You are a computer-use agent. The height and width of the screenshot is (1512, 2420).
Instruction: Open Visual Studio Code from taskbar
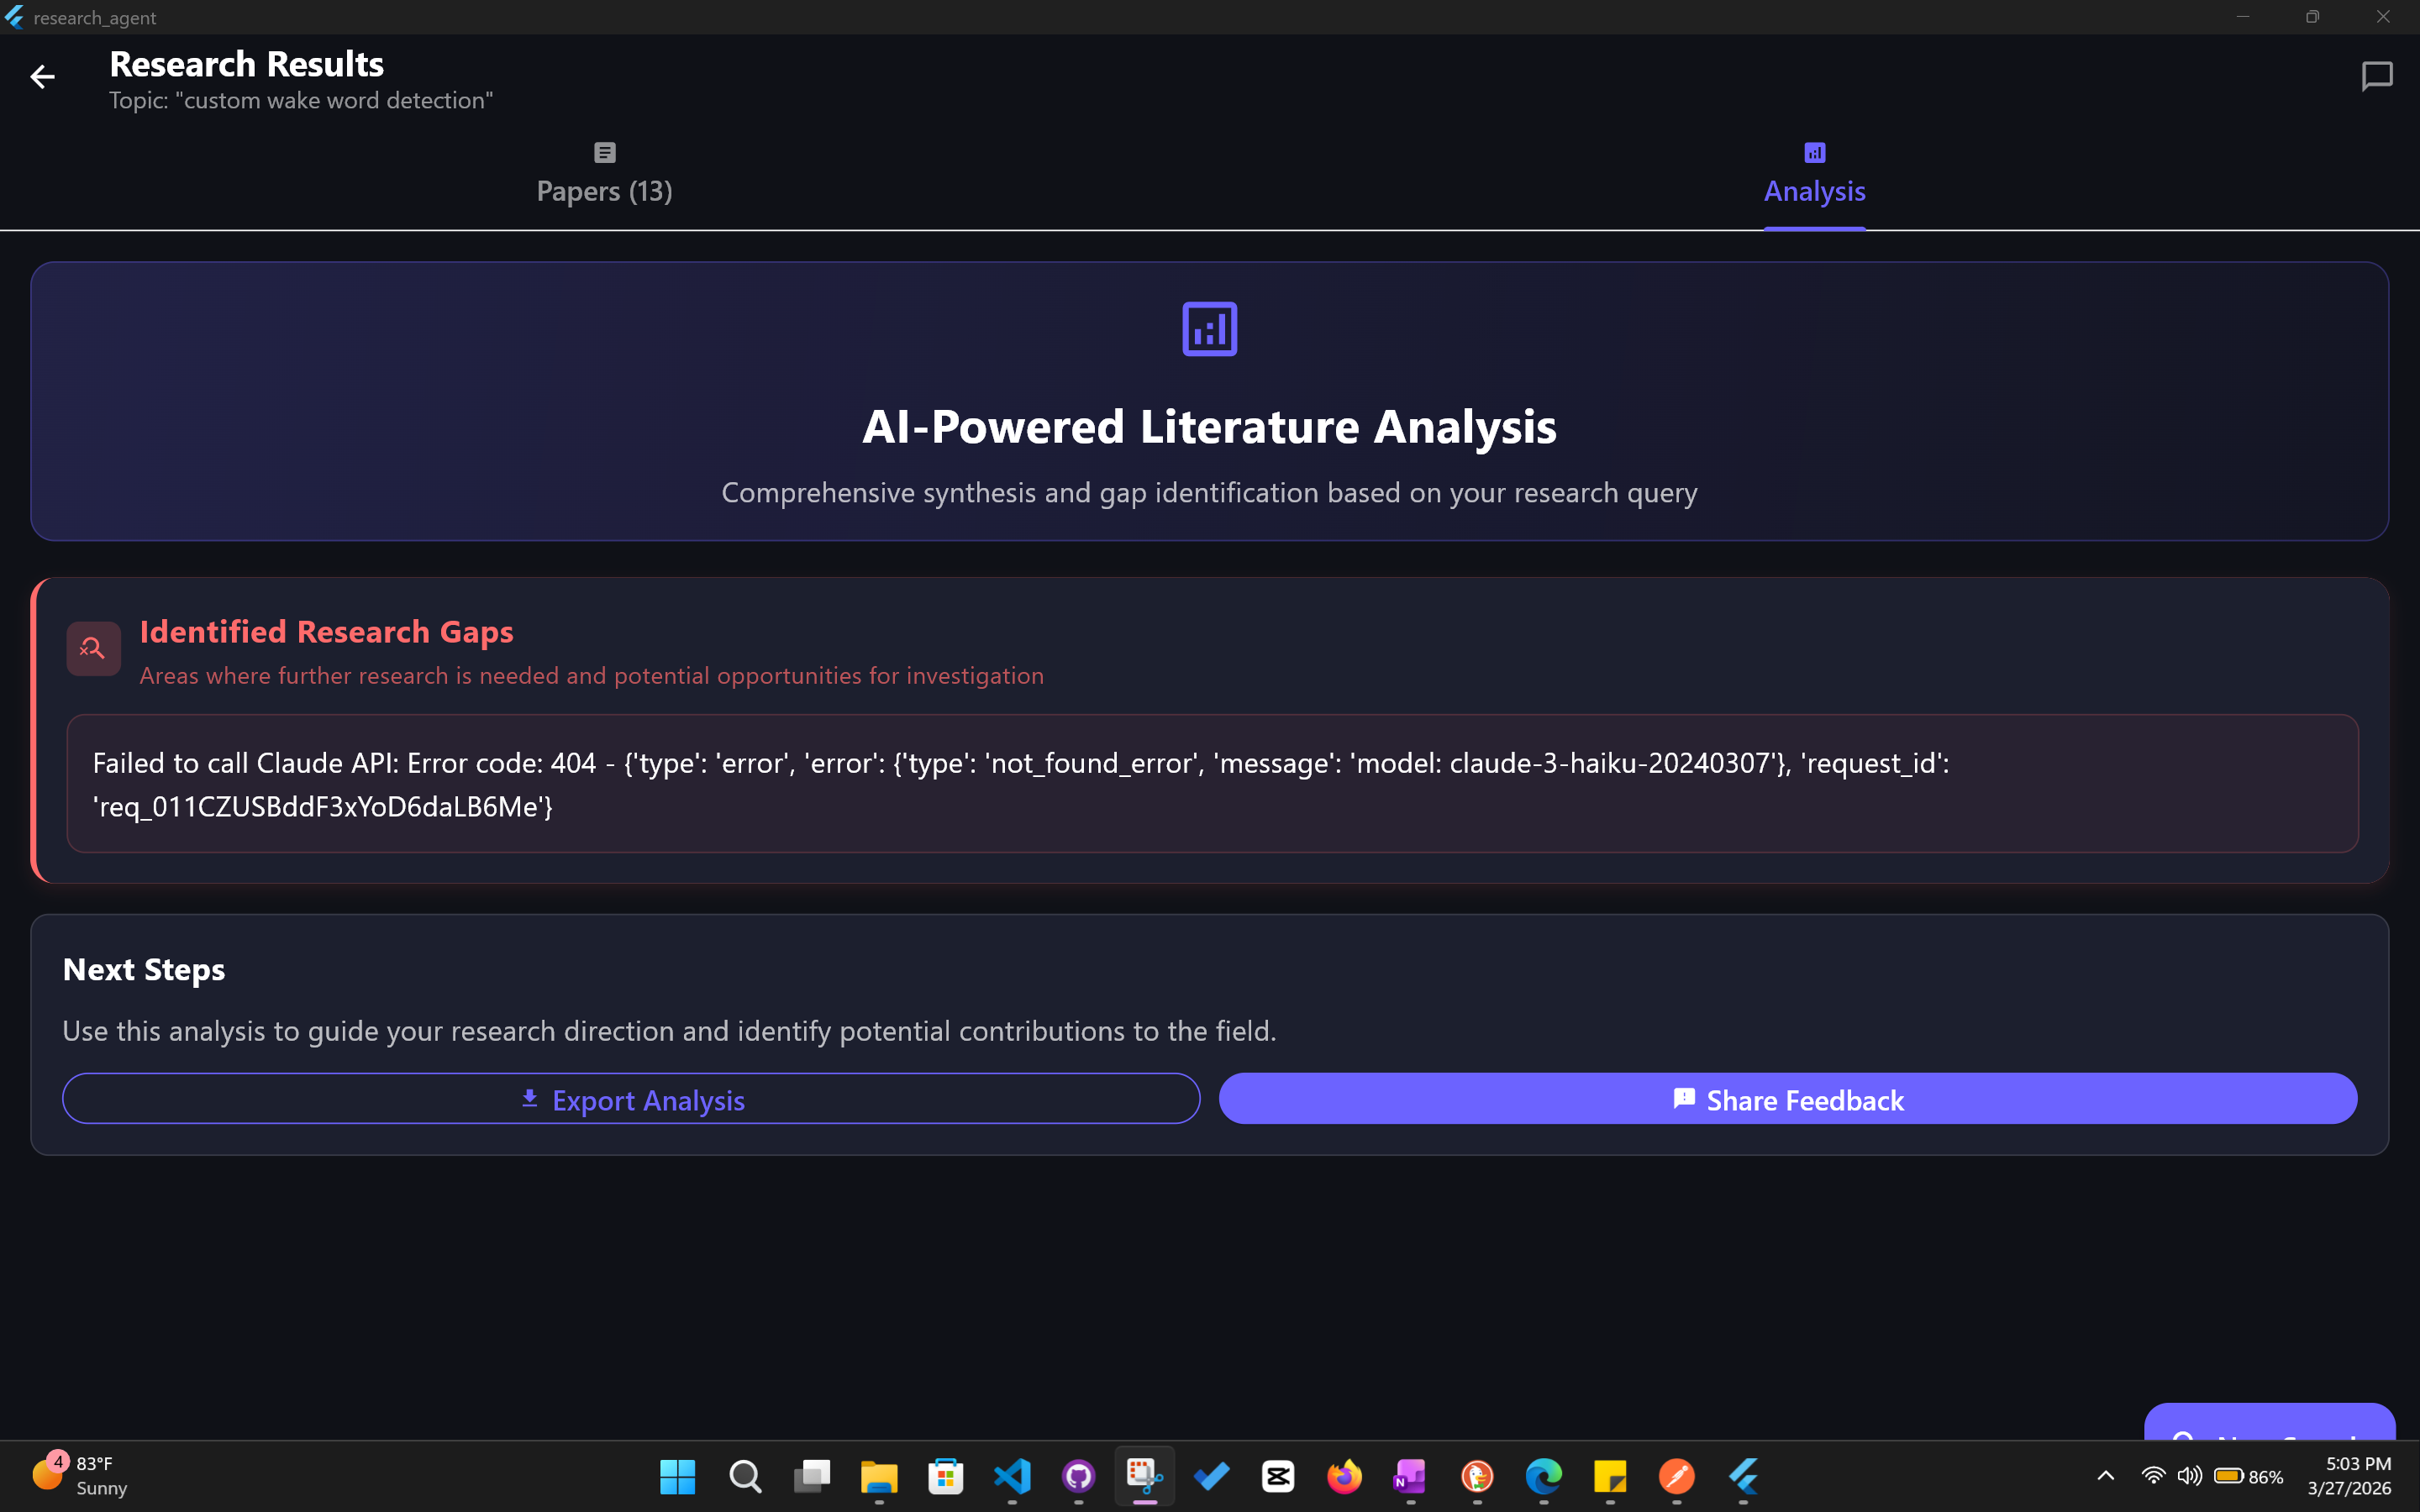[1012, 1476]
